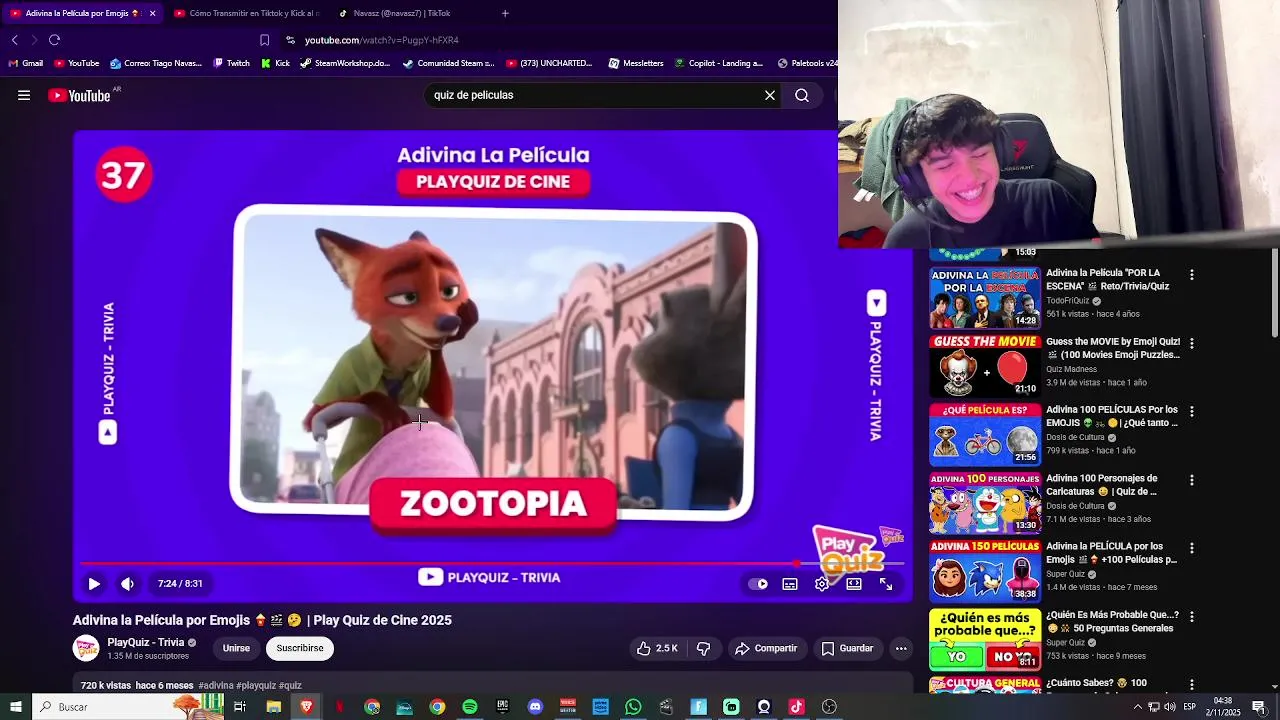Save the video with Guardar
The height and width of the screenshot is (720, 1280).
coord(848,648)
